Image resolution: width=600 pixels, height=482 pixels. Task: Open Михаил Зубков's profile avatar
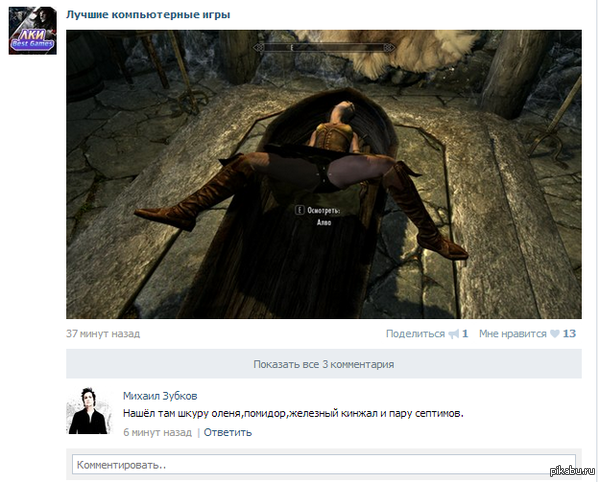tap(89, 410)
